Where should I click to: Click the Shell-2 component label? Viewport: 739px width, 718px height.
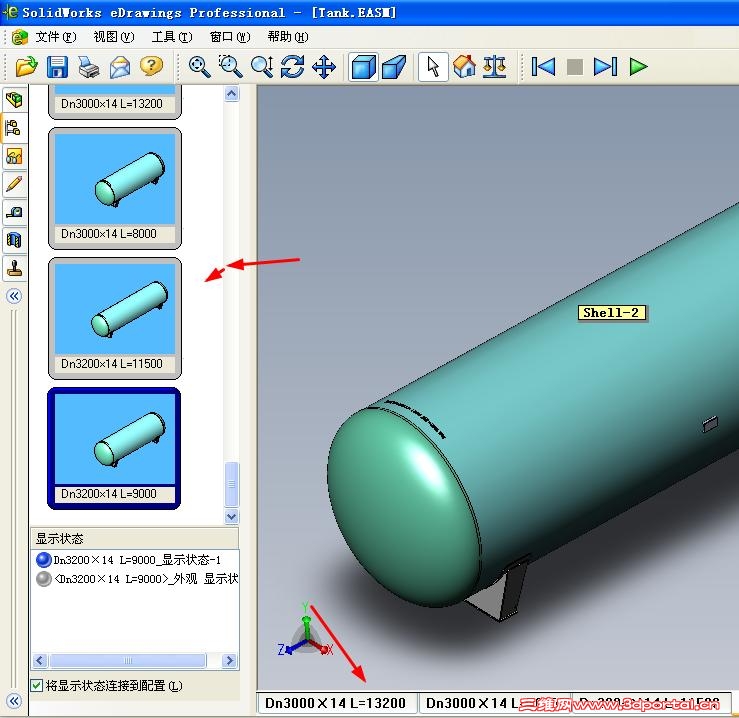611,313
